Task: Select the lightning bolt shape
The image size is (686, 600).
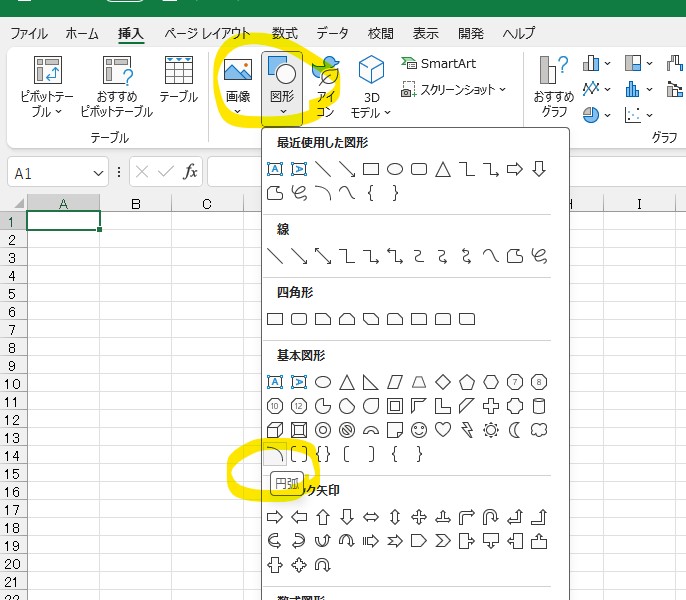Action: point(467,430)
